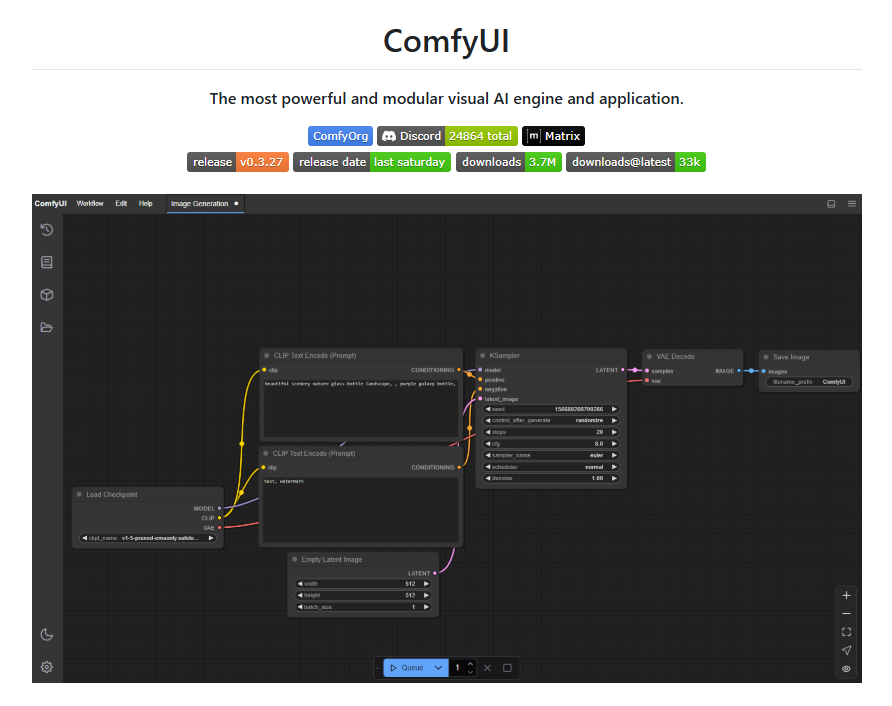Increase batch count stepper up arrow
Viewport: 892px width, 706px height.
(470, 664)
